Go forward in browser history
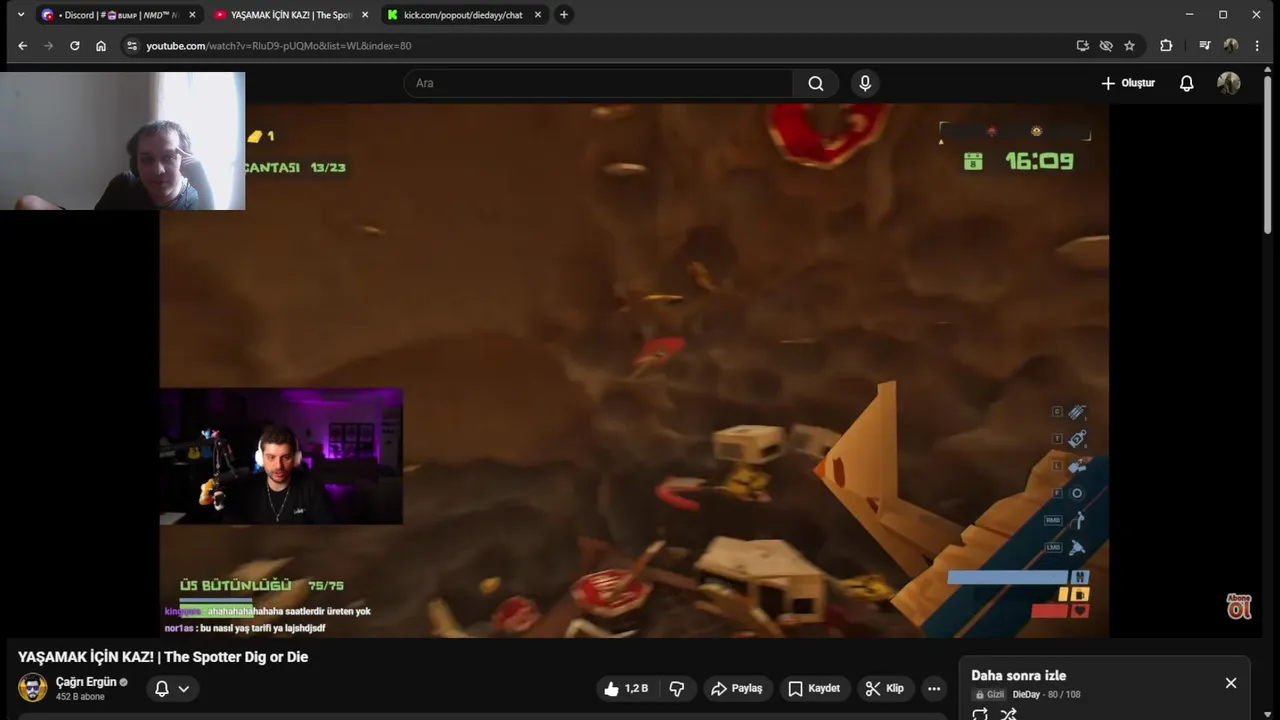This screenshot has height=720, width=1280. (48, 46)
